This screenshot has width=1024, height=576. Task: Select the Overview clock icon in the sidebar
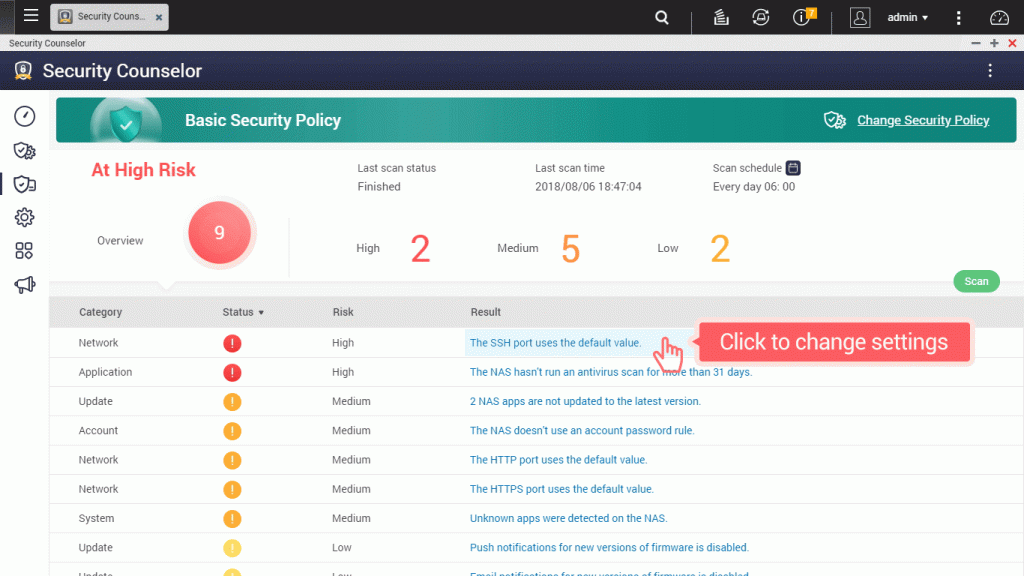click(24, 116)
